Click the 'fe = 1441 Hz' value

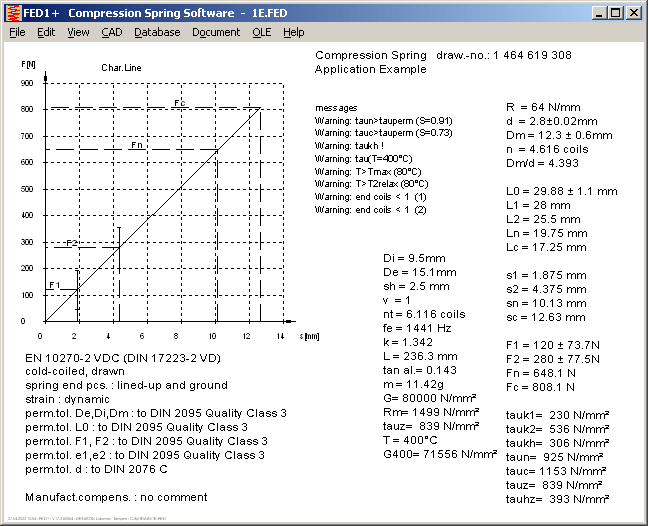(417, 328)
